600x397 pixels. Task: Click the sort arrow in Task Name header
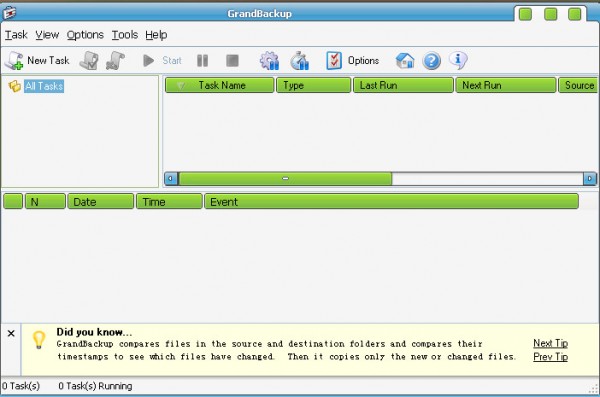[x=181, y=86]
